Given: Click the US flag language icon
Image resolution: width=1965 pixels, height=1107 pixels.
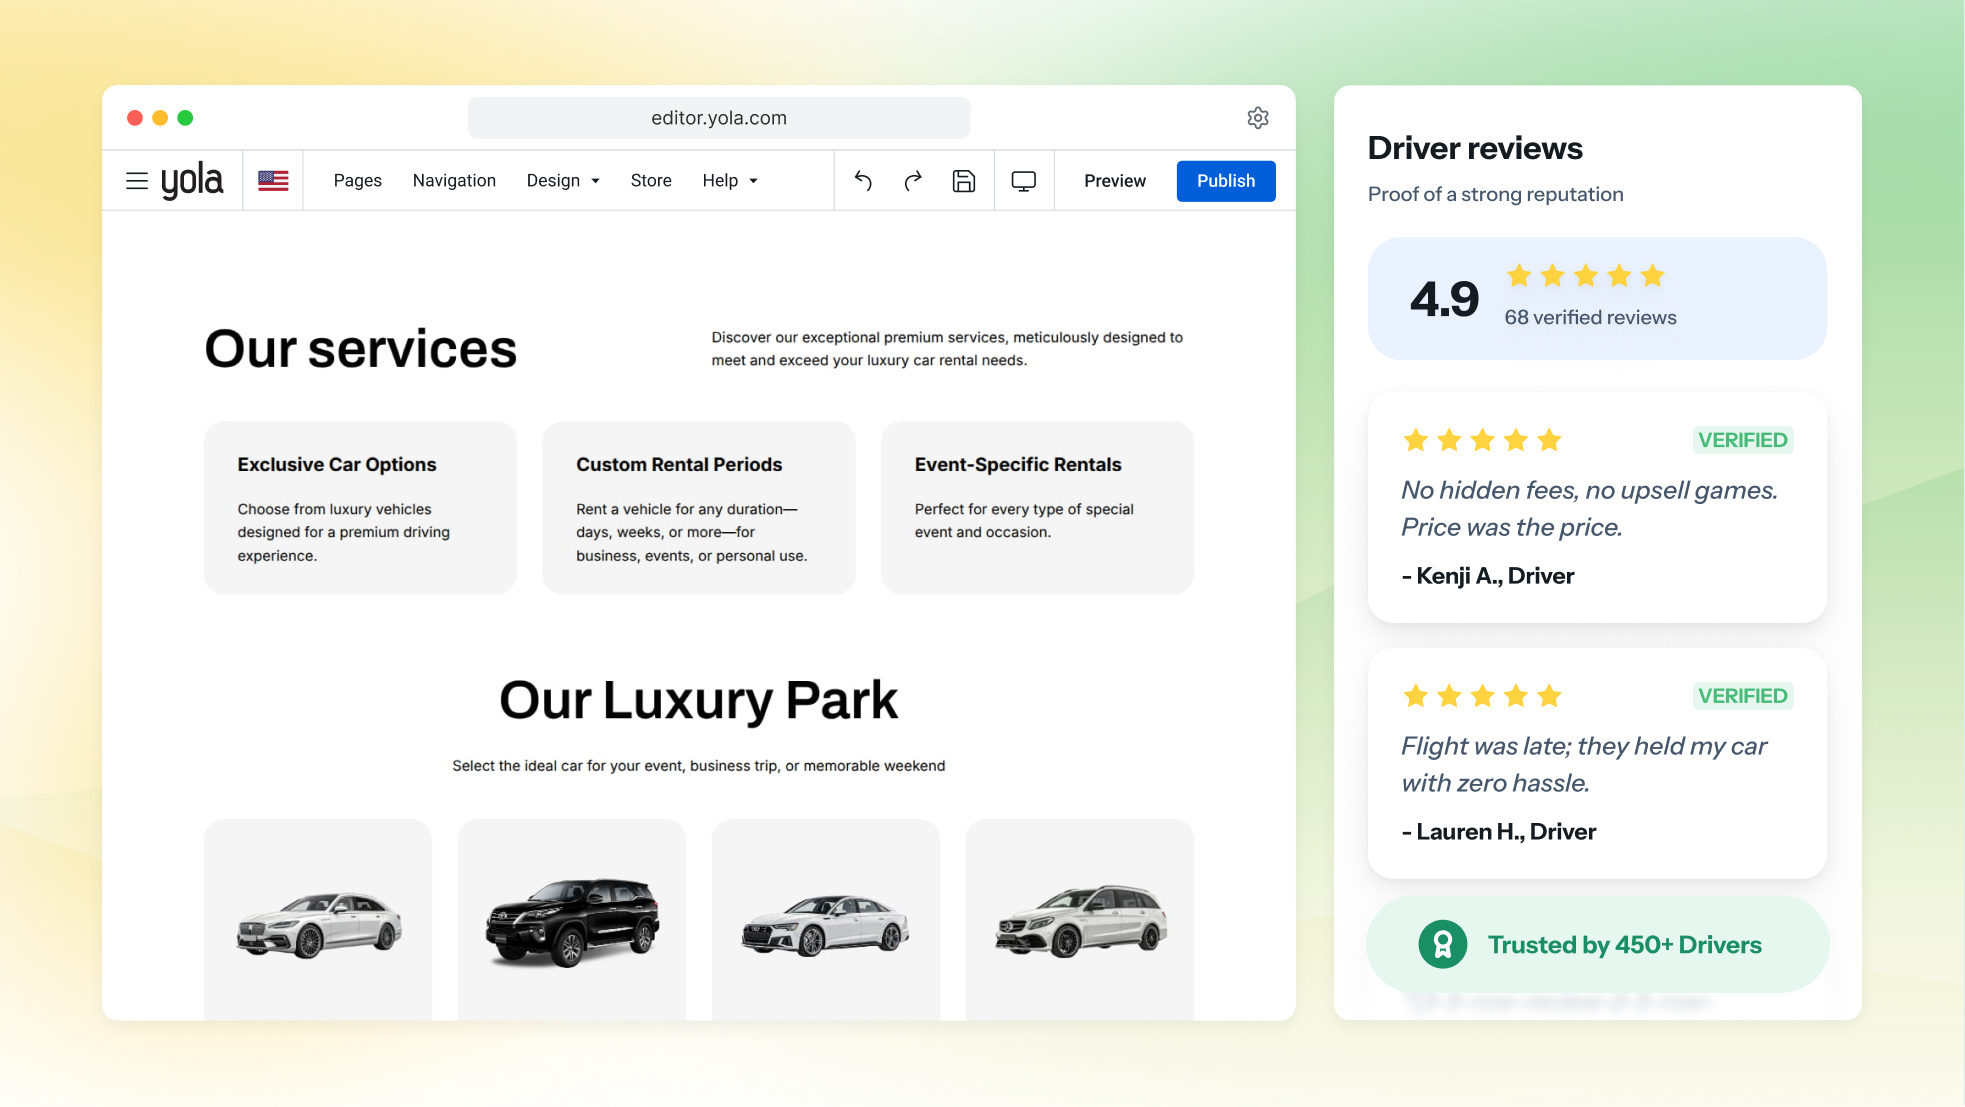Looking at the screenshot, I should 273,181.
